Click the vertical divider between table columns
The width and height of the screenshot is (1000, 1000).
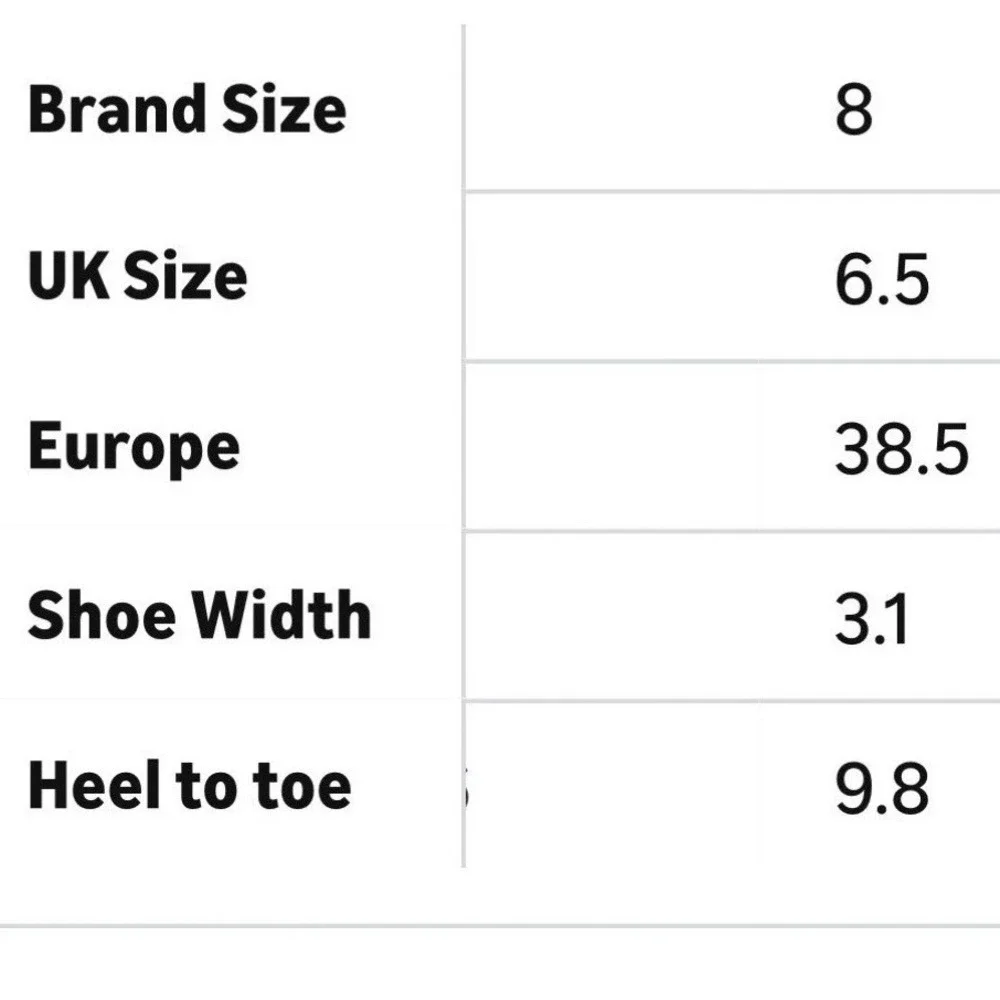tap(464, 446)
